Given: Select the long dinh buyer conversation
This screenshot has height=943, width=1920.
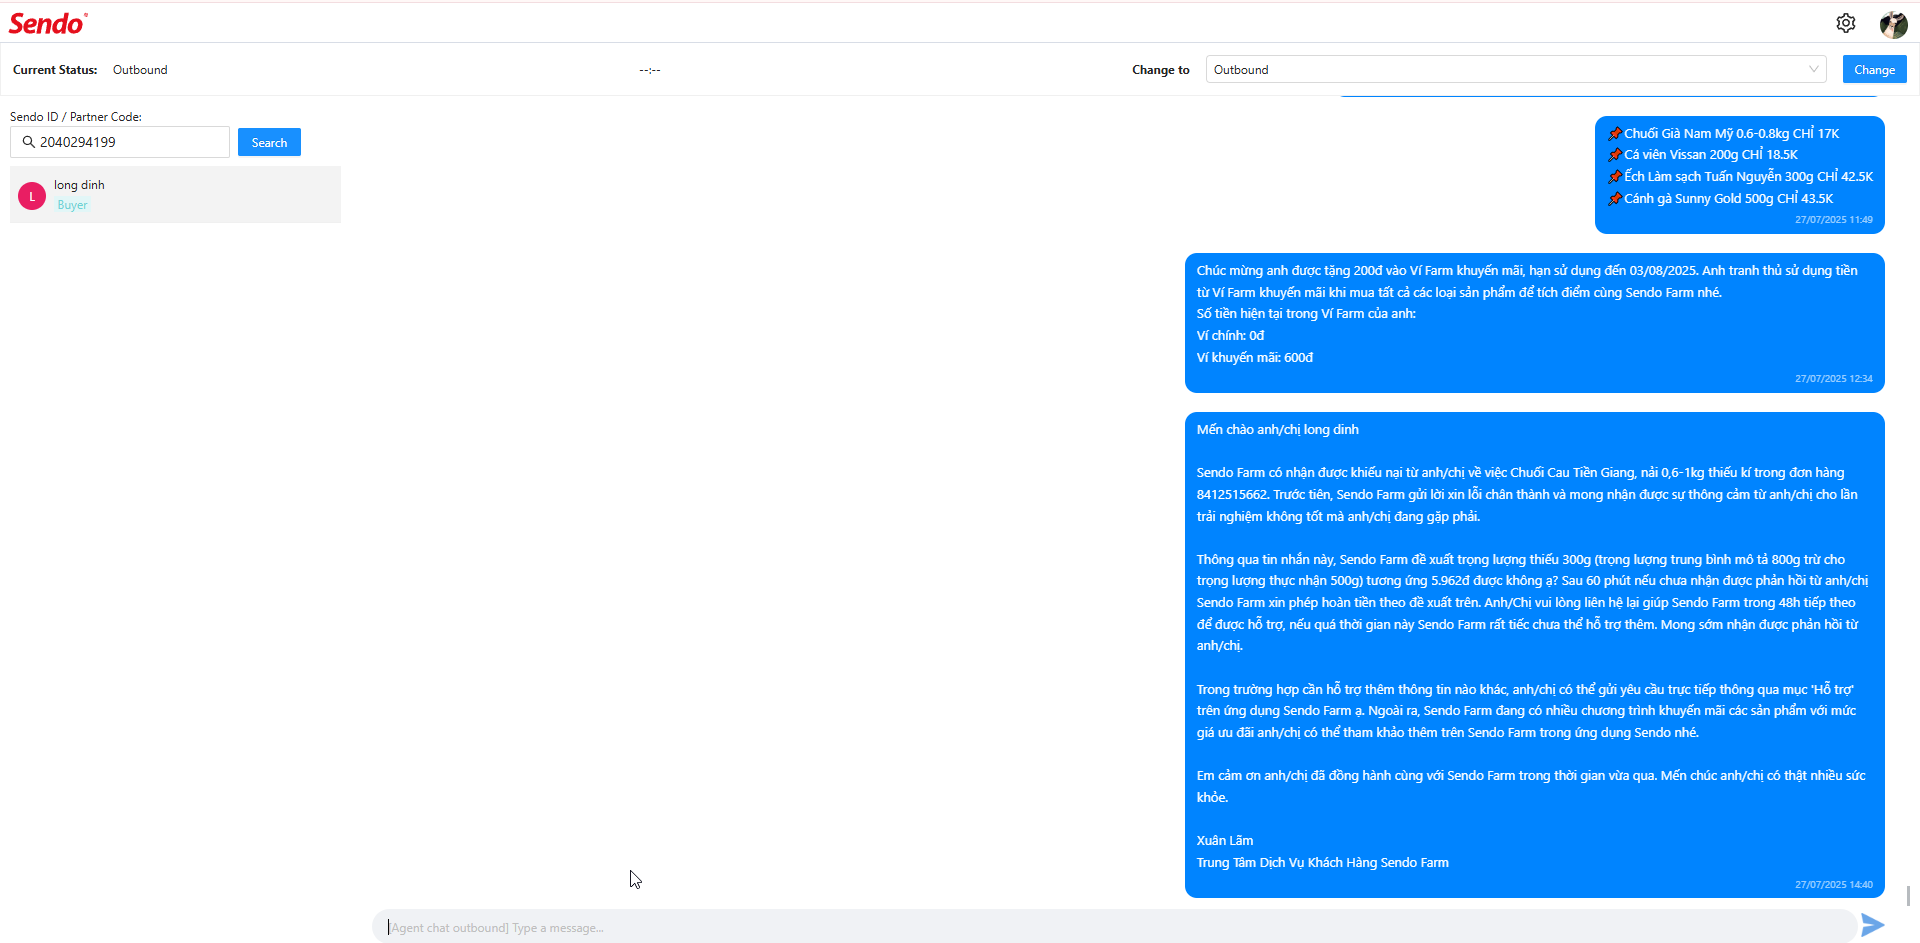Looking at the screenshot, I should [175, 194].
